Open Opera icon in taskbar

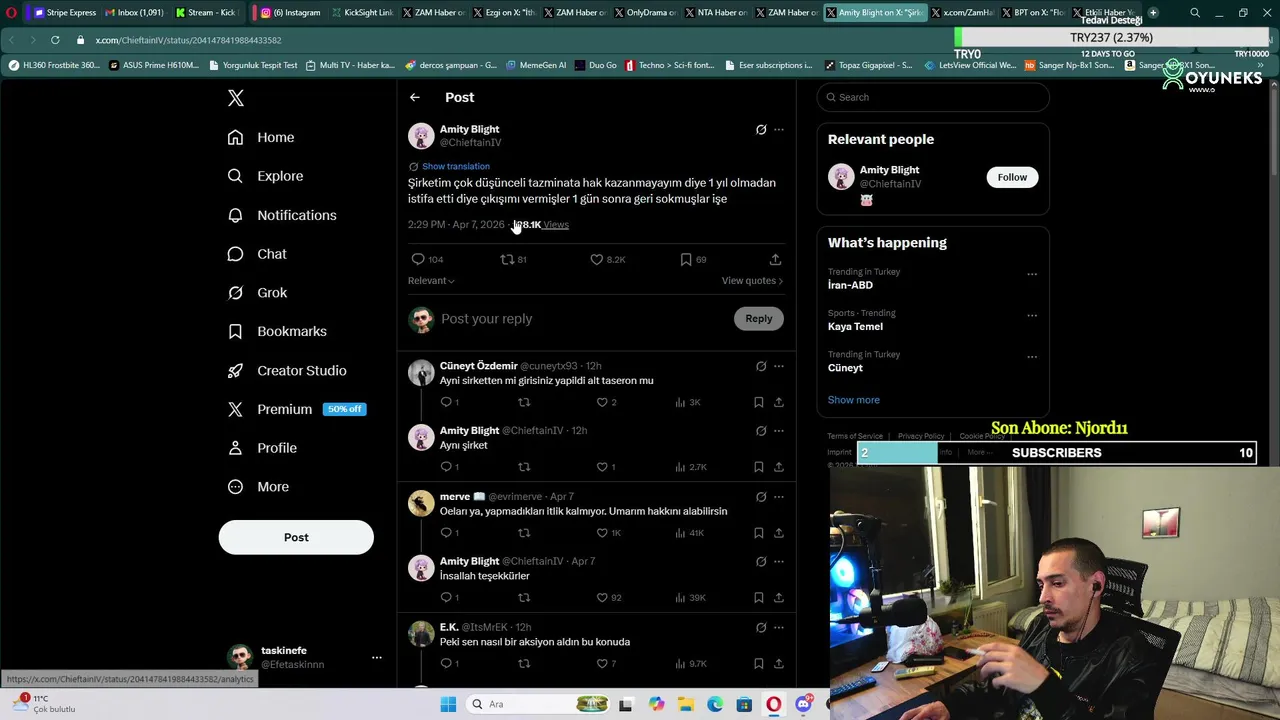coord(774,704)
